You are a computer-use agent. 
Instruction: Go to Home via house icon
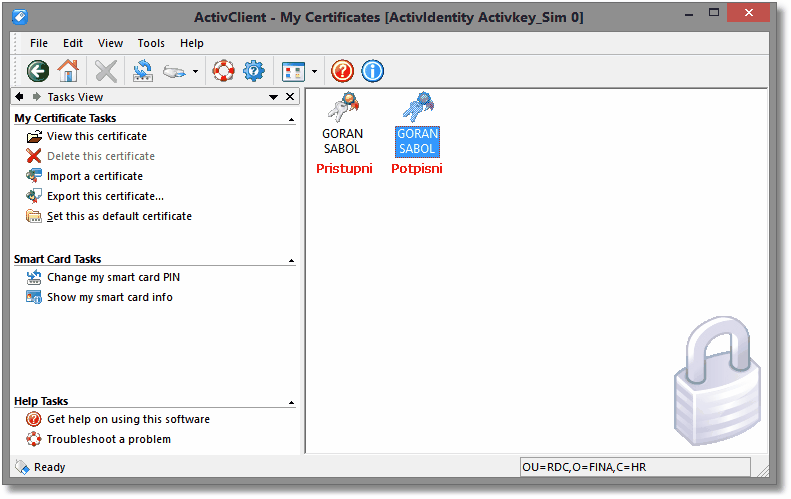tap(68, 71)
